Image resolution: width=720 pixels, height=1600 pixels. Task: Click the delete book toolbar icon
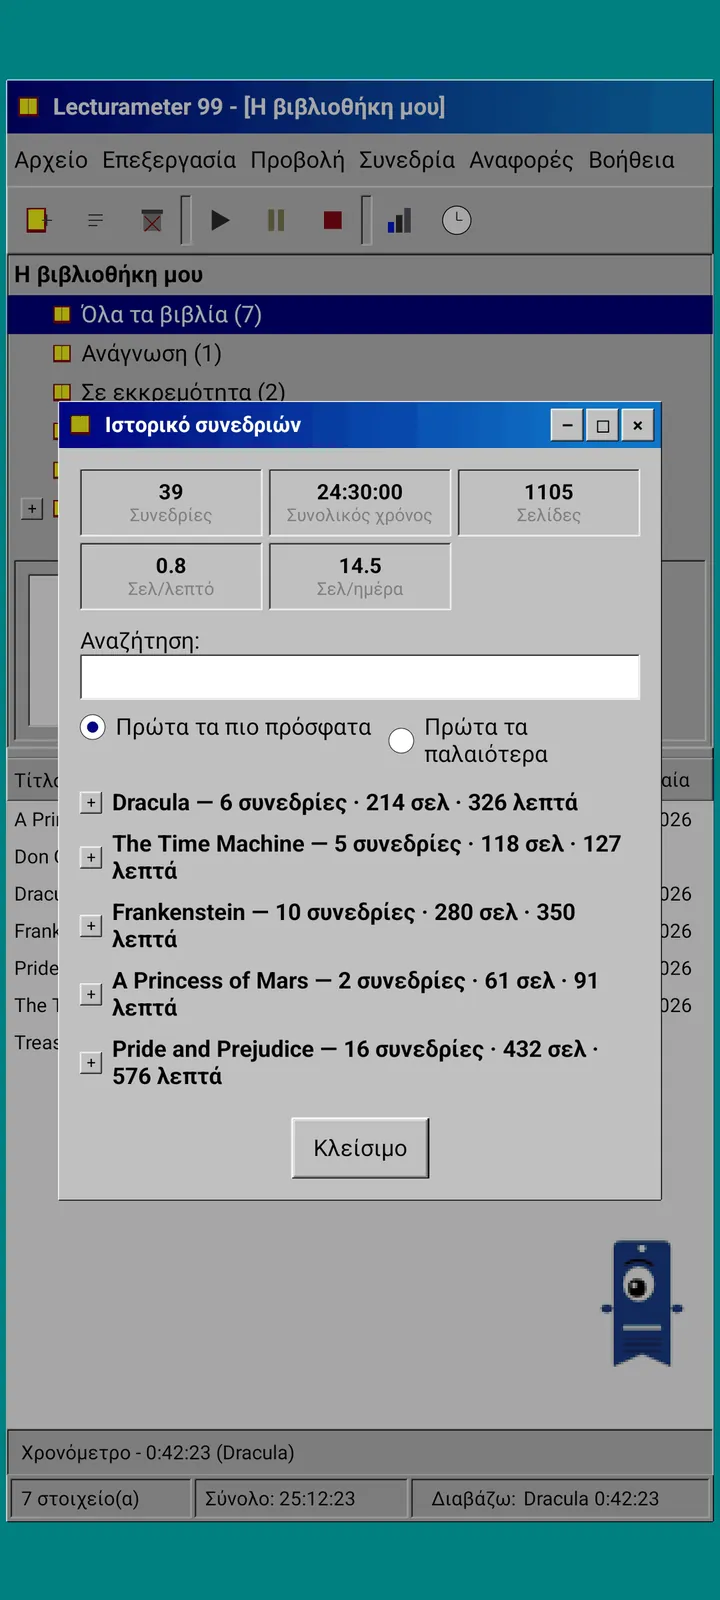click(152, 220)
